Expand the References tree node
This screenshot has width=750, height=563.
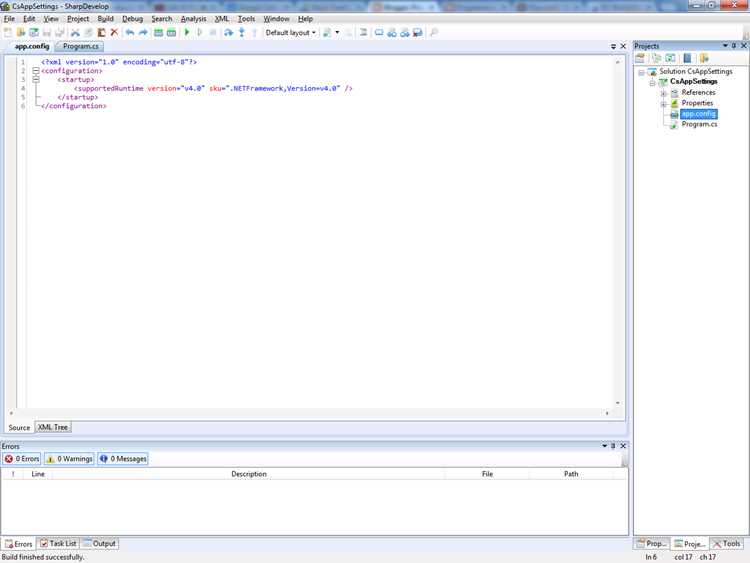[x=663, y=93]
